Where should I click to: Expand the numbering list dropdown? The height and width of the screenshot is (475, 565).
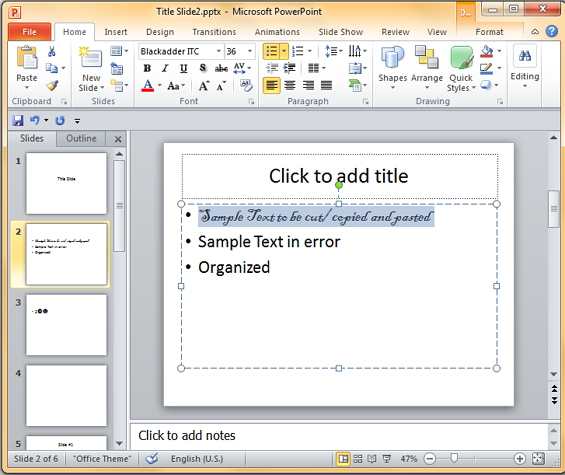pos(310,51)
